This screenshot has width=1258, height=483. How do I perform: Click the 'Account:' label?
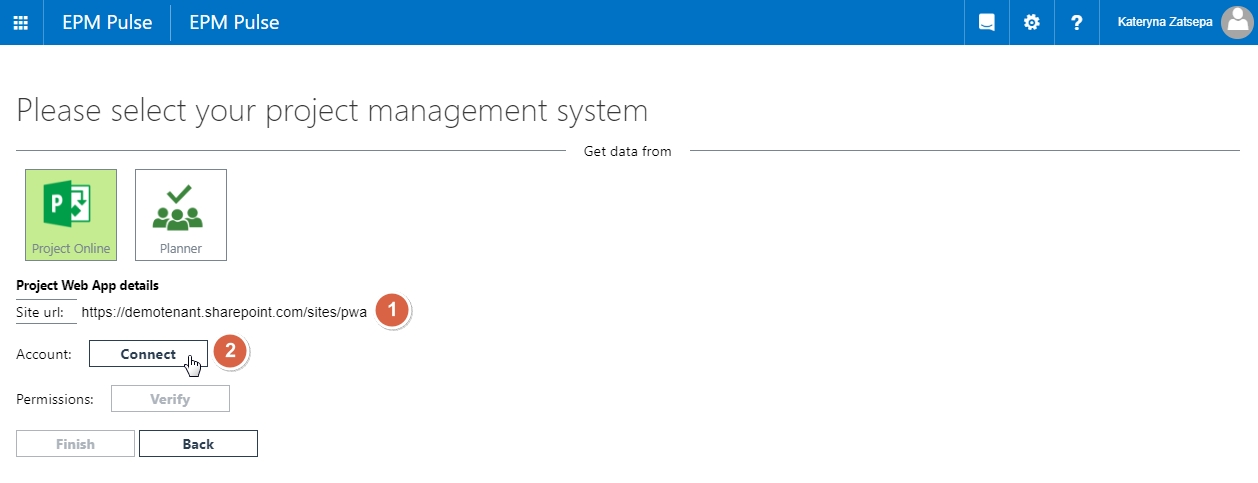click(x=44, y=354)
